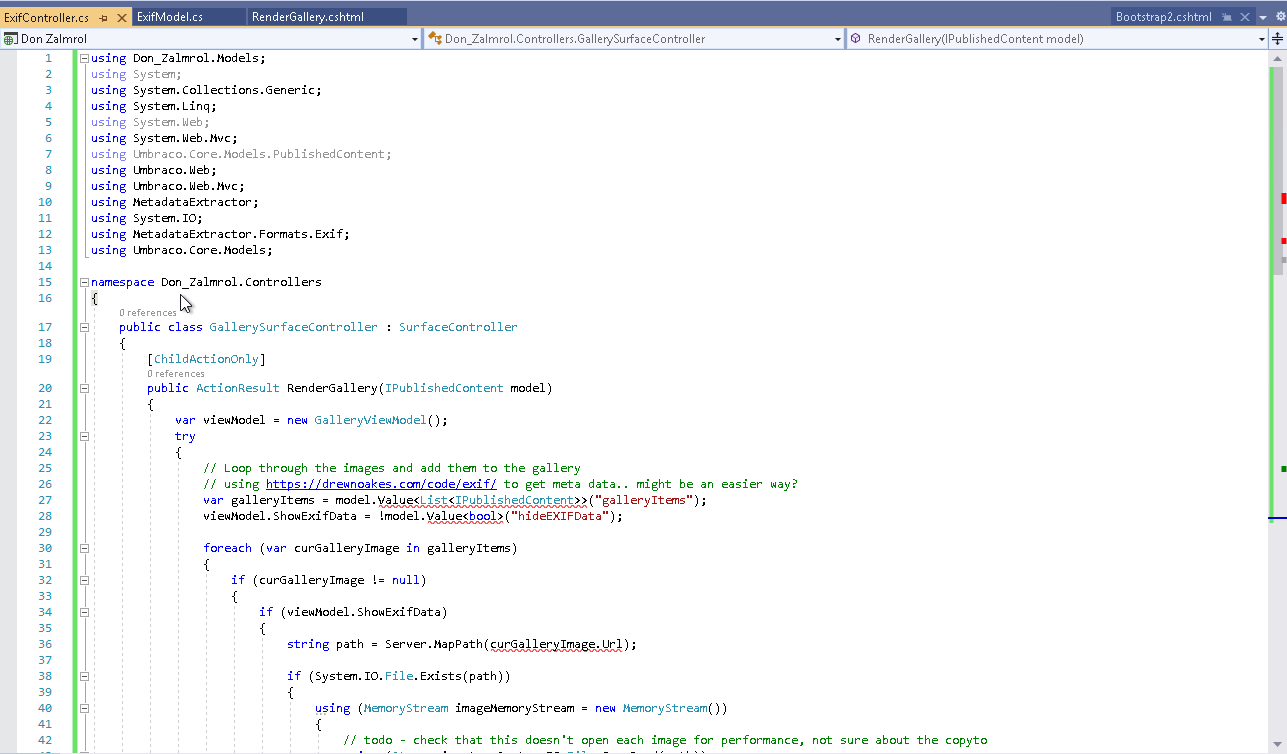Collapse the curGalleryImage null check at line 32
Image resolution: width=1287 pixels, height=754 pixels.
84,580
